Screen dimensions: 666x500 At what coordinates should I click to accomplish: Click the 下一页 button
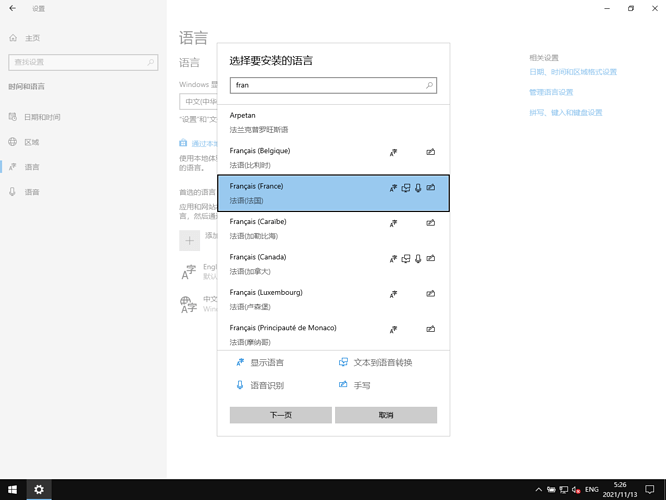(281, 415)
